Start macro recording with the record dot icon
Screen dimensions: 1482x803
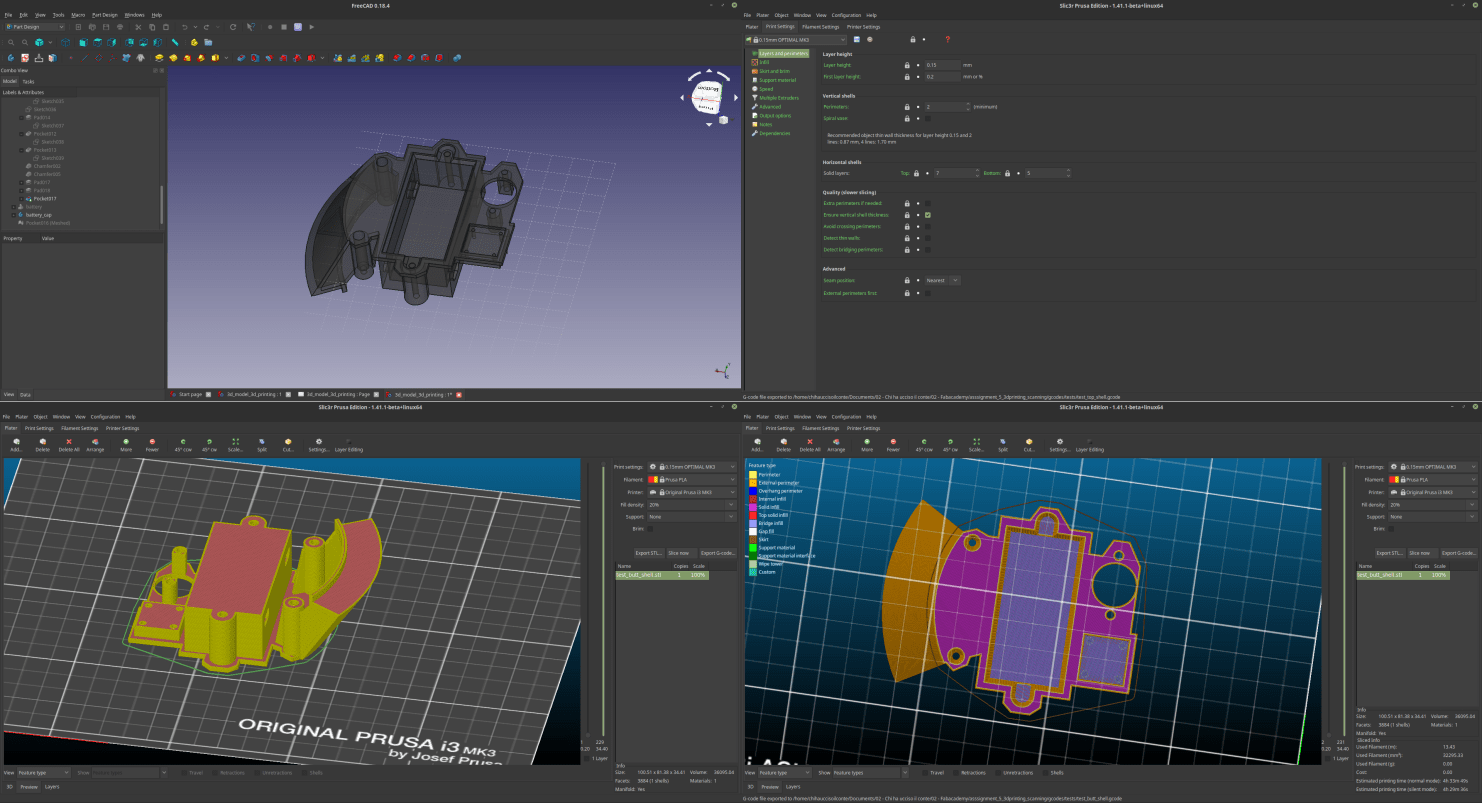(270, 27)
